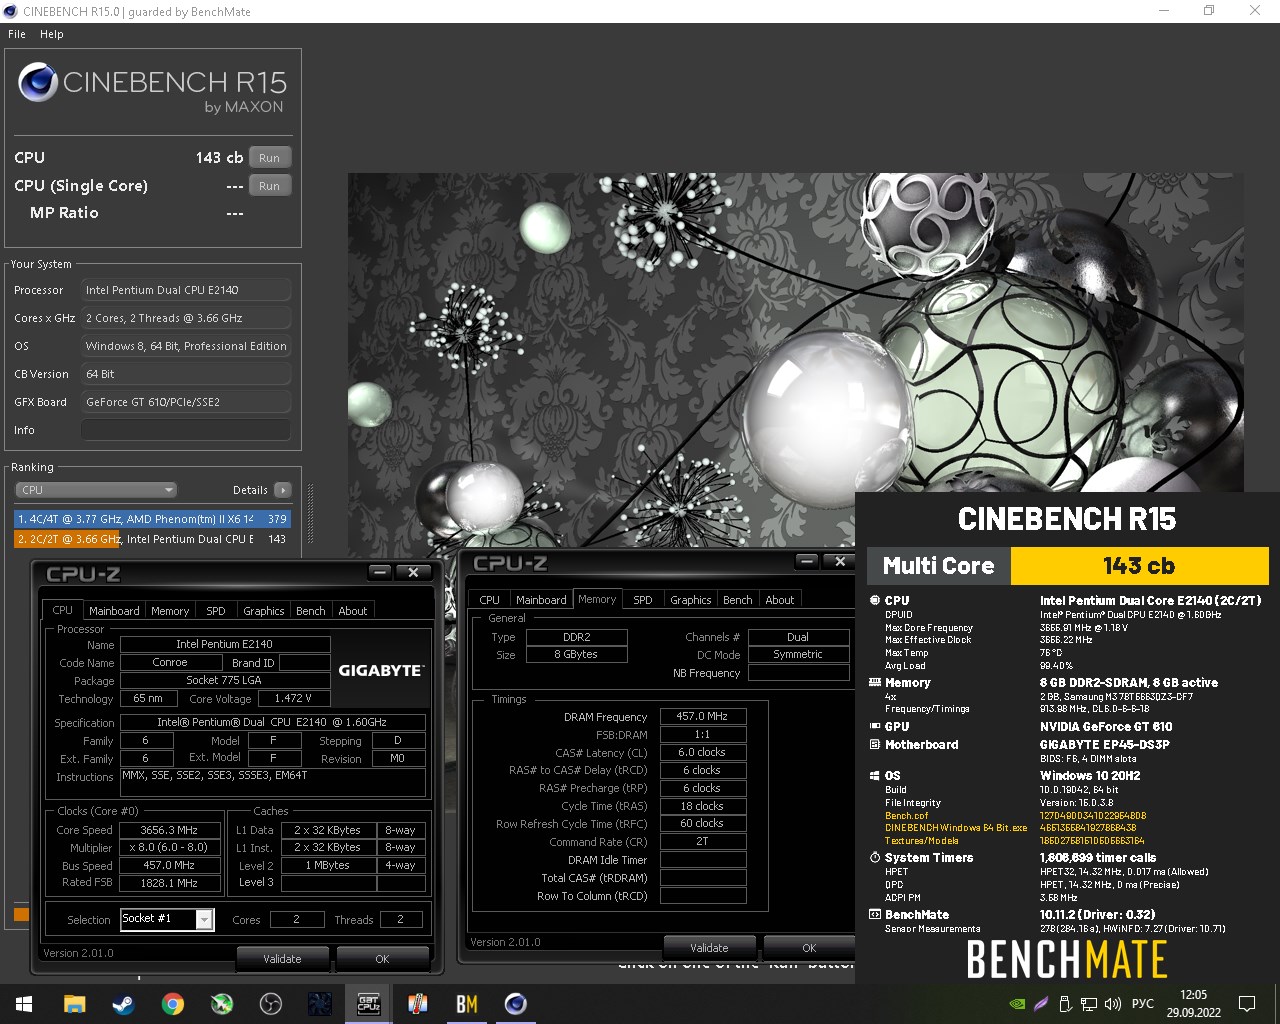Switch to the GBT CPU-Z taskbar icon
Screen dimensions: 1280x1024
click(369, 1004)
